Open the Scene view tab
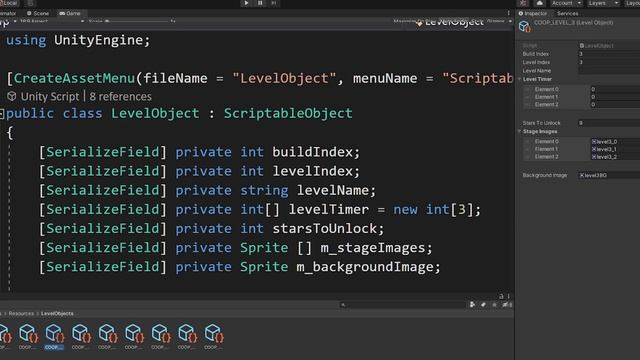640x360 pixels. [38, 13]
